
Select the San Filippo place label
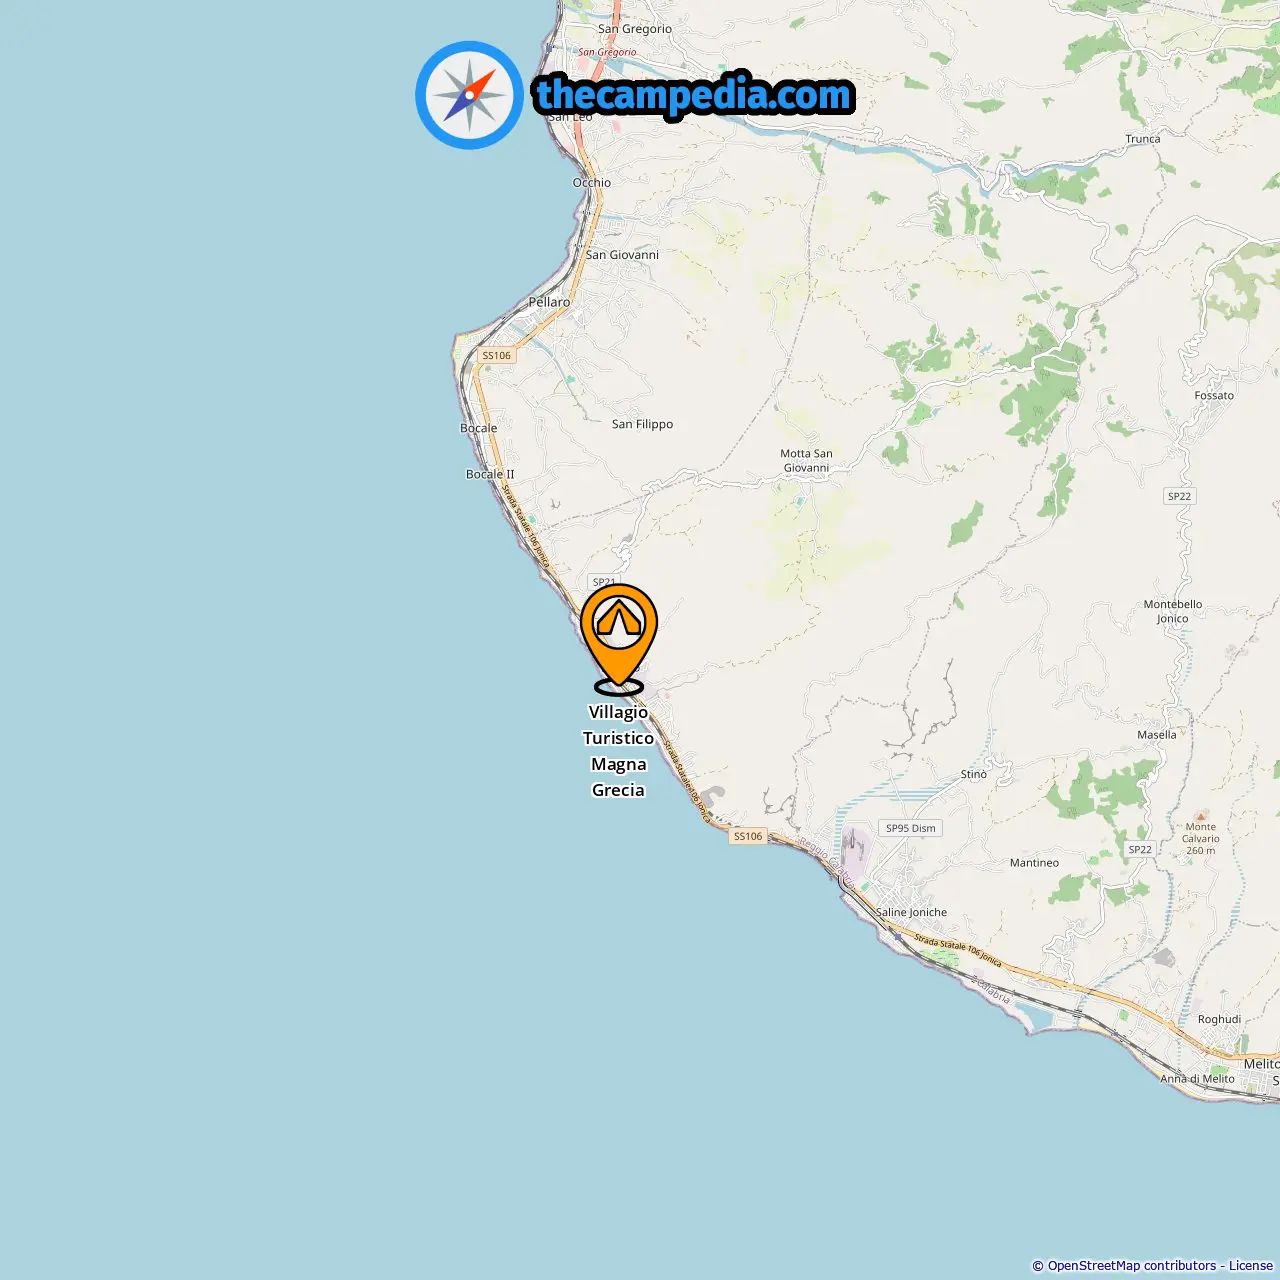(x=642, y=424)
